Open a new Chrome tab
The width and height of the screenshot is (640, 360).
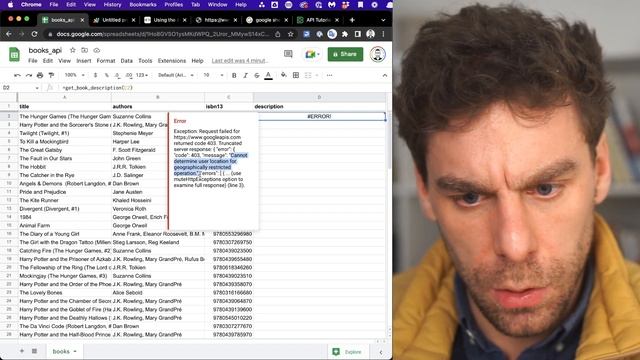[352, 20]
